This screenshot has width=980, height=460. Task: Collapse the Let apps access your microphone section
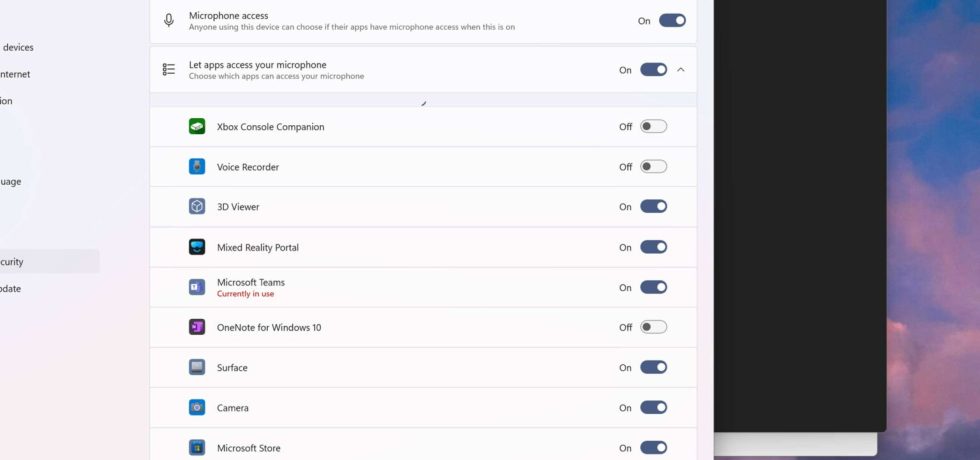coord(681,69)
